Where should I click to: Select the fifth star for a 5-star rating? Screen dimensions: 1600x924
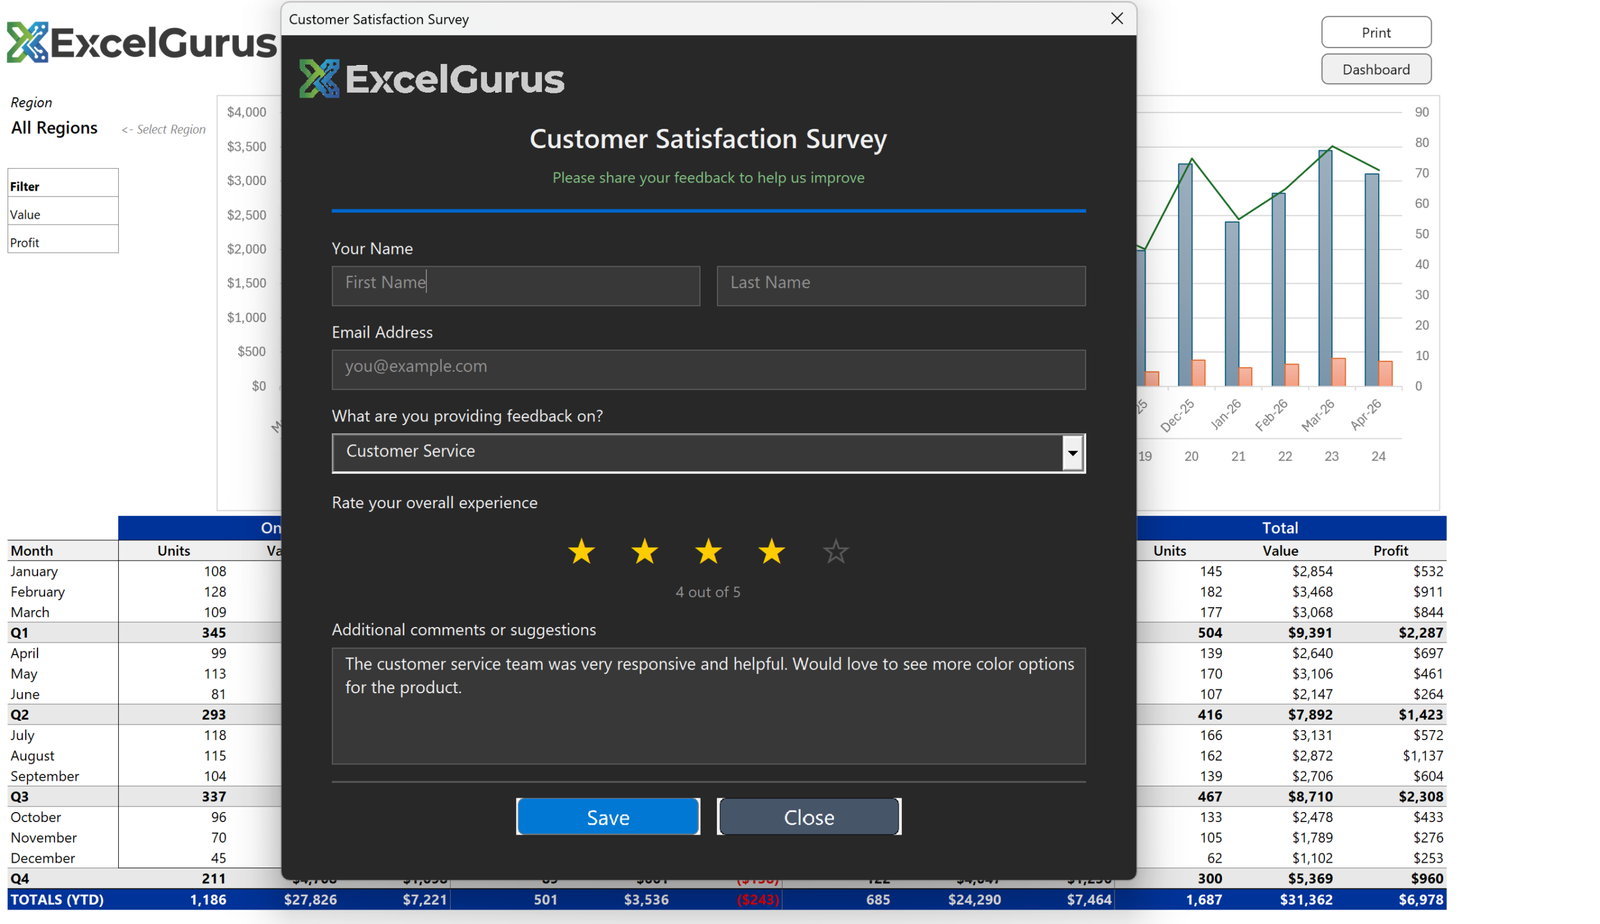point(835,551)
